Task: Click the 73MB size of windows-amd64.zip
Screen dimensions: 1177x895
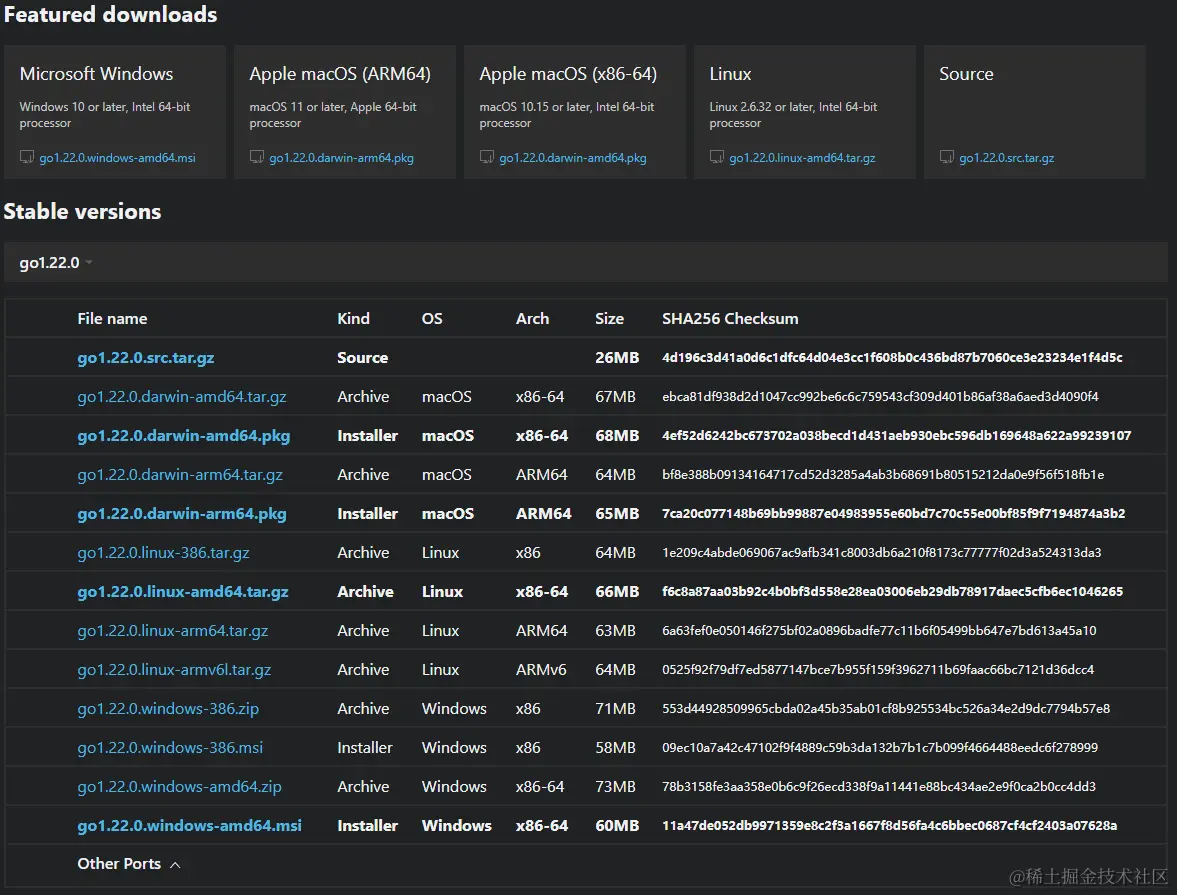Action: 616,788
